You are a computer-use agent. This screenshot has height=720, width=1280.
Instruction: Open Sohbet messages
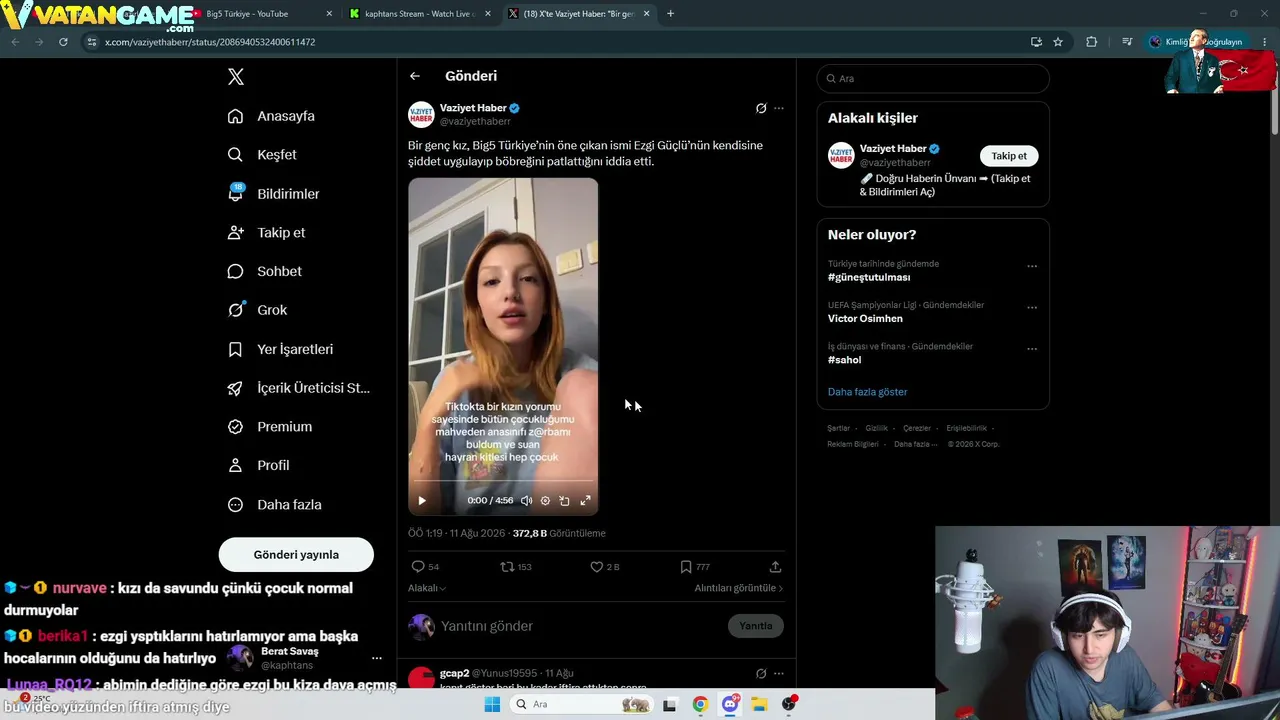click(x=264, y=271)
